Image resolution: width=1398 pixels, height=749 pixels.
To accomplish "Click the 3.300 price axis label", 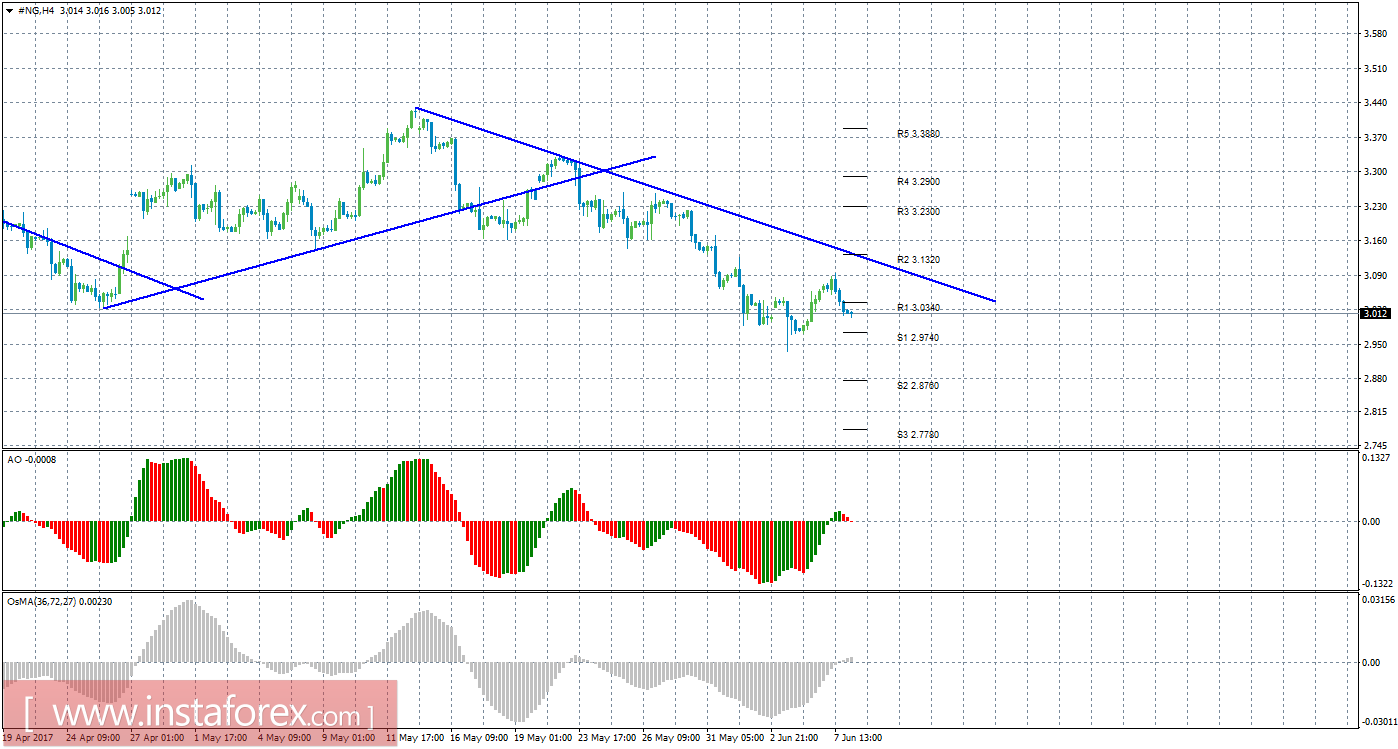I will pyautogui.click(x=1375, y=172).
